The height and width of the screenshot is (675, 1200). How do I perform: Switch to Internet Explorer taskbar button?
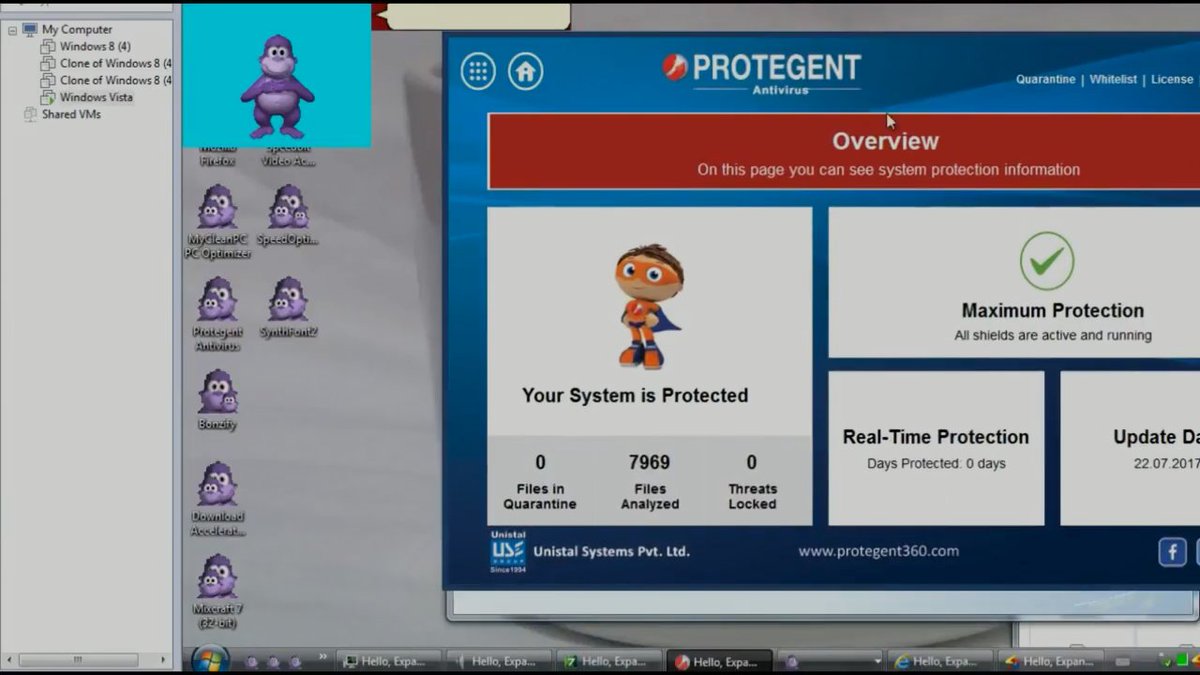pos(940,661)
